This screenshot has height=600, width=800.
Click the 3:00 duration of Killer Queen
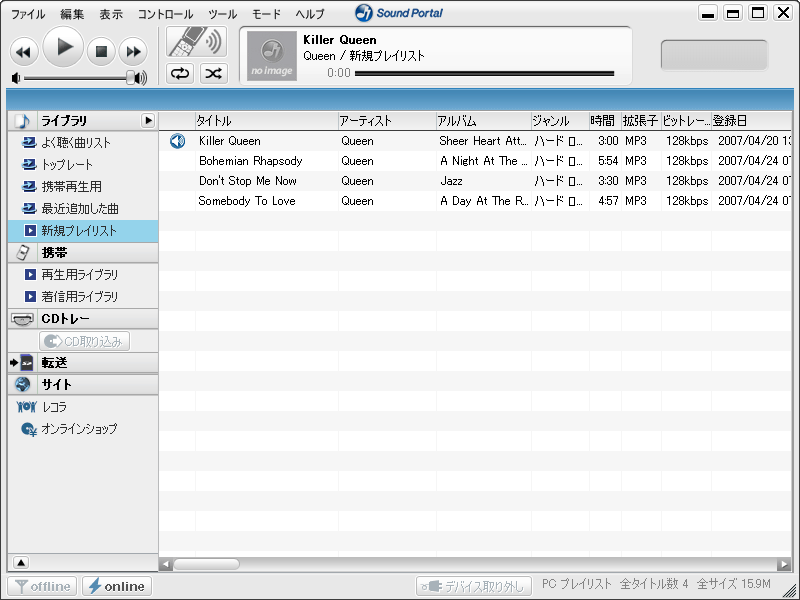coord(608,141)
